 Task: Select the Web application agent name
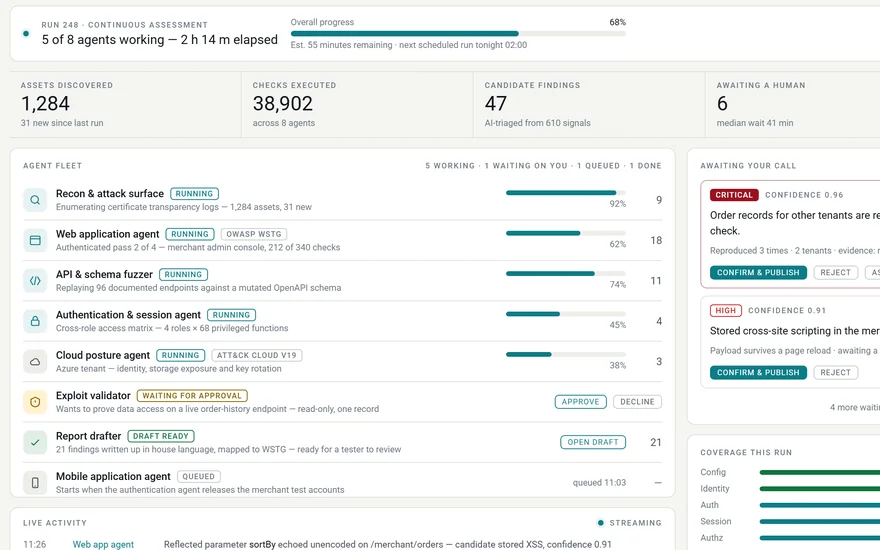pos(107,234)
